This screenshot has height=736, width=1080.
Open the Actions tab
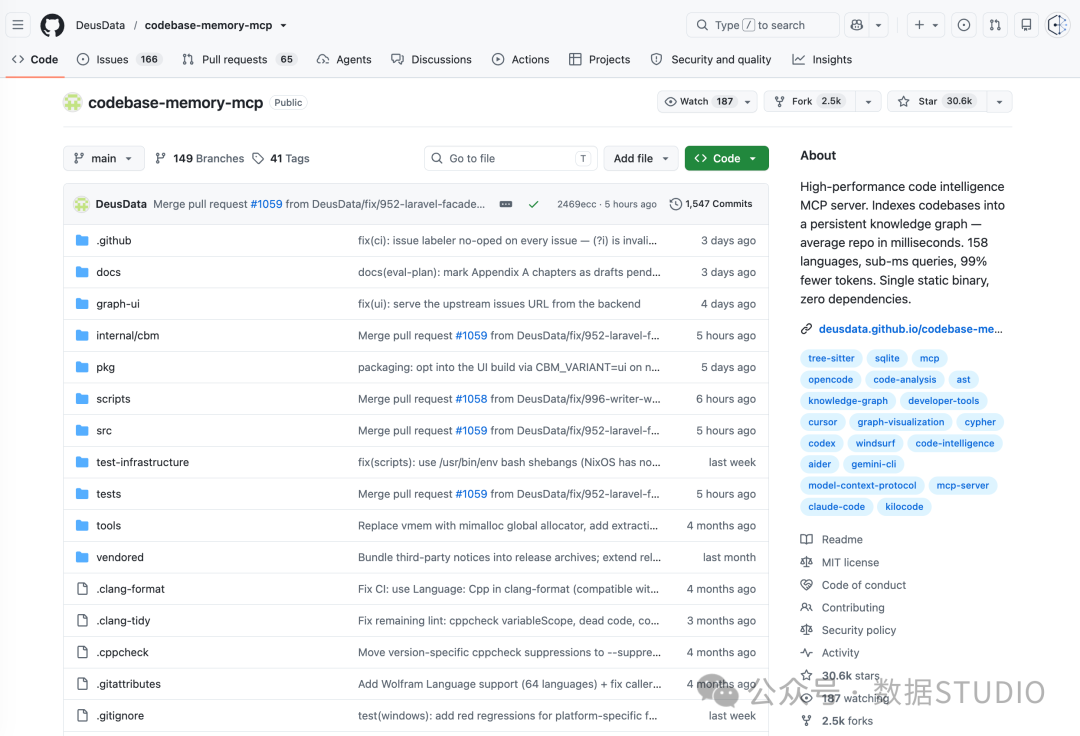pyautogui.click(x=521, y=59)
